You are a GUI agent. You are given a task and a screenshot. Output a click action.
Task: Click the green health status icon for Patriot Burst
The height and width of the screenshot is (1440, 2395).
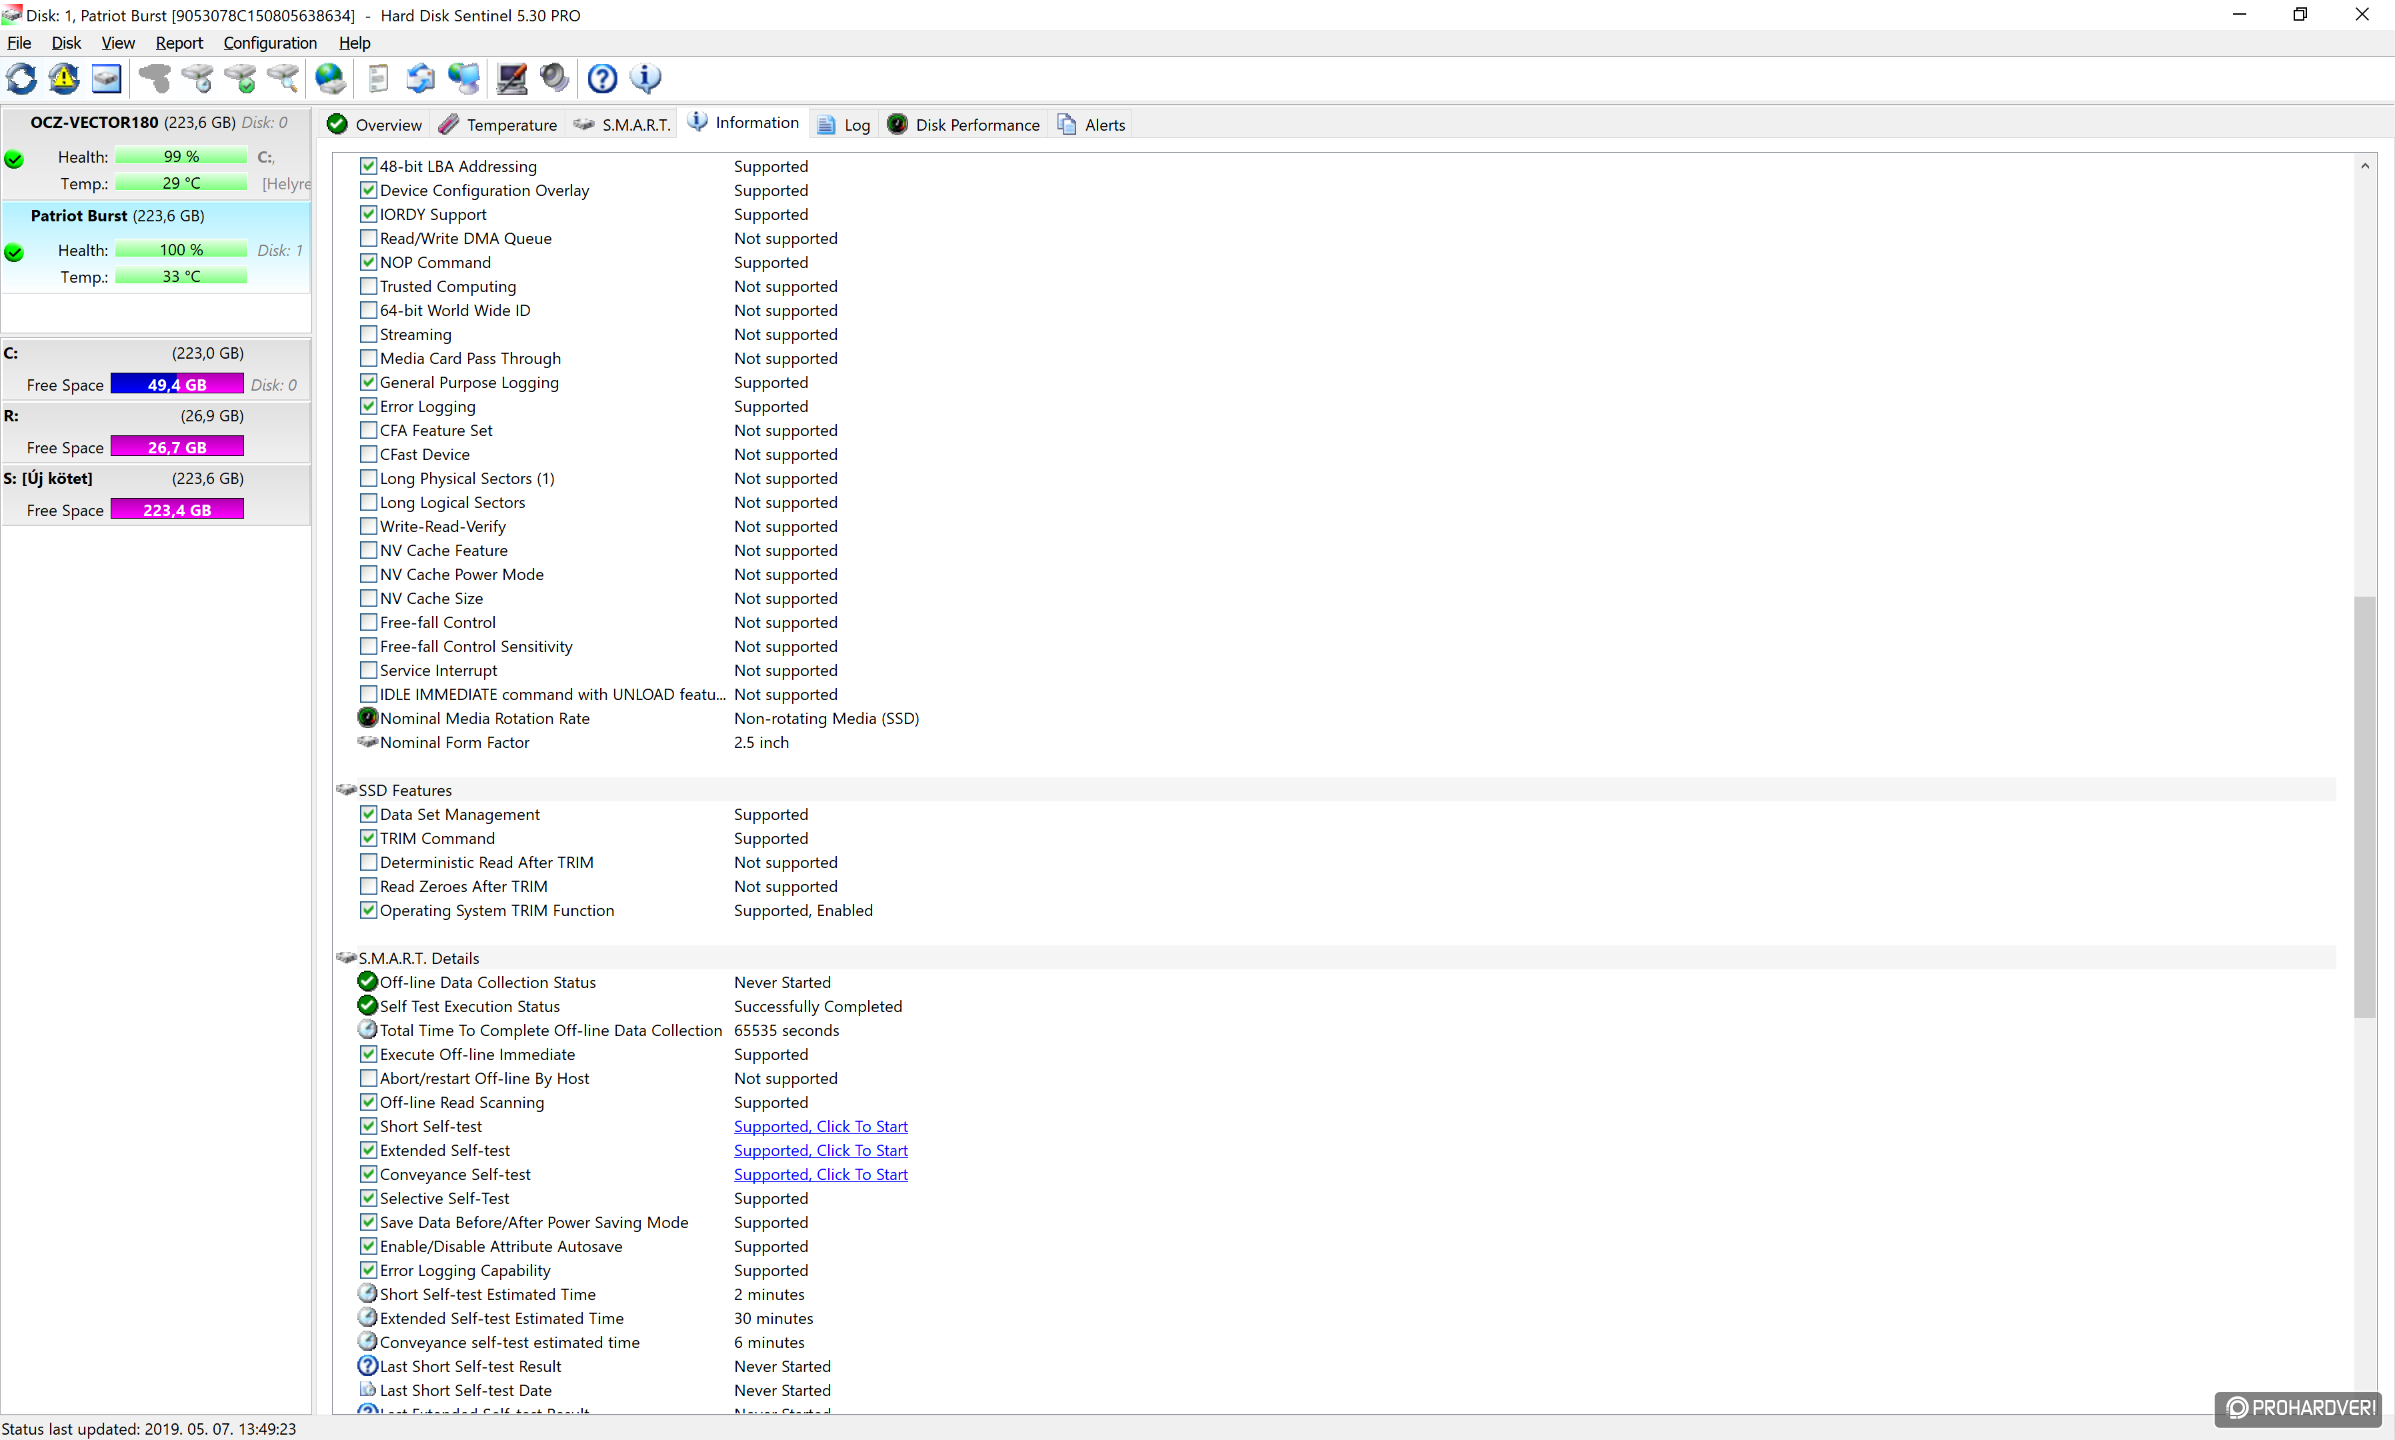click(14, 252)
